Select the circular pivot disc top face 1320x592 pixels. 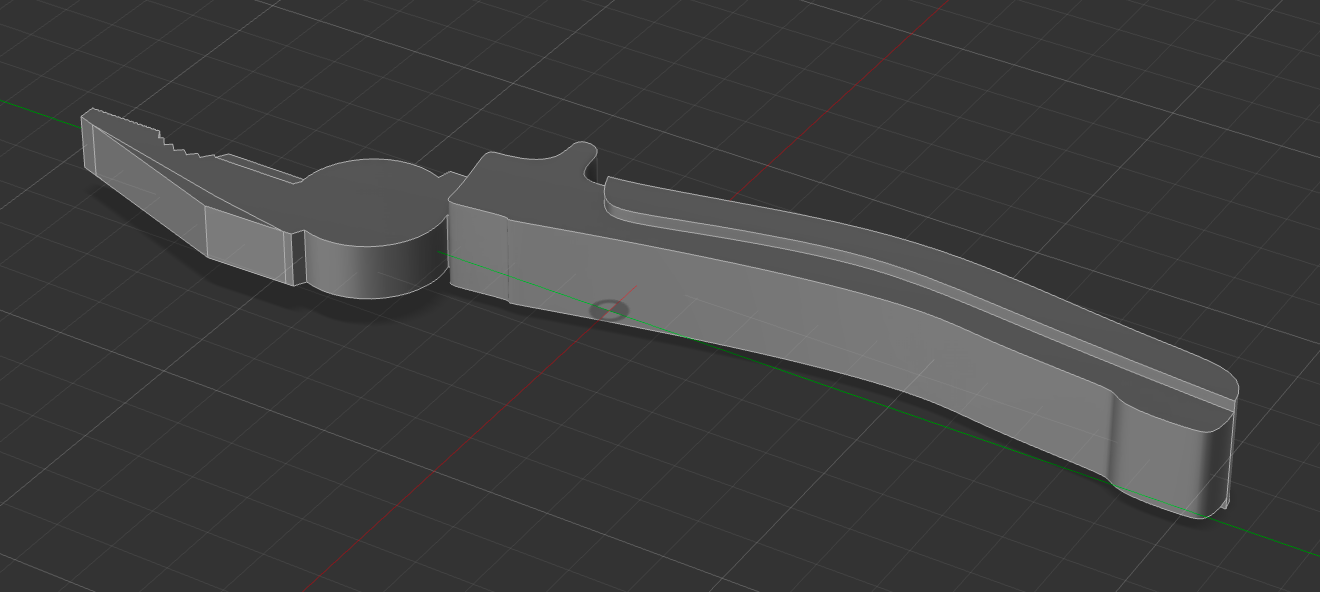(372, 199)
